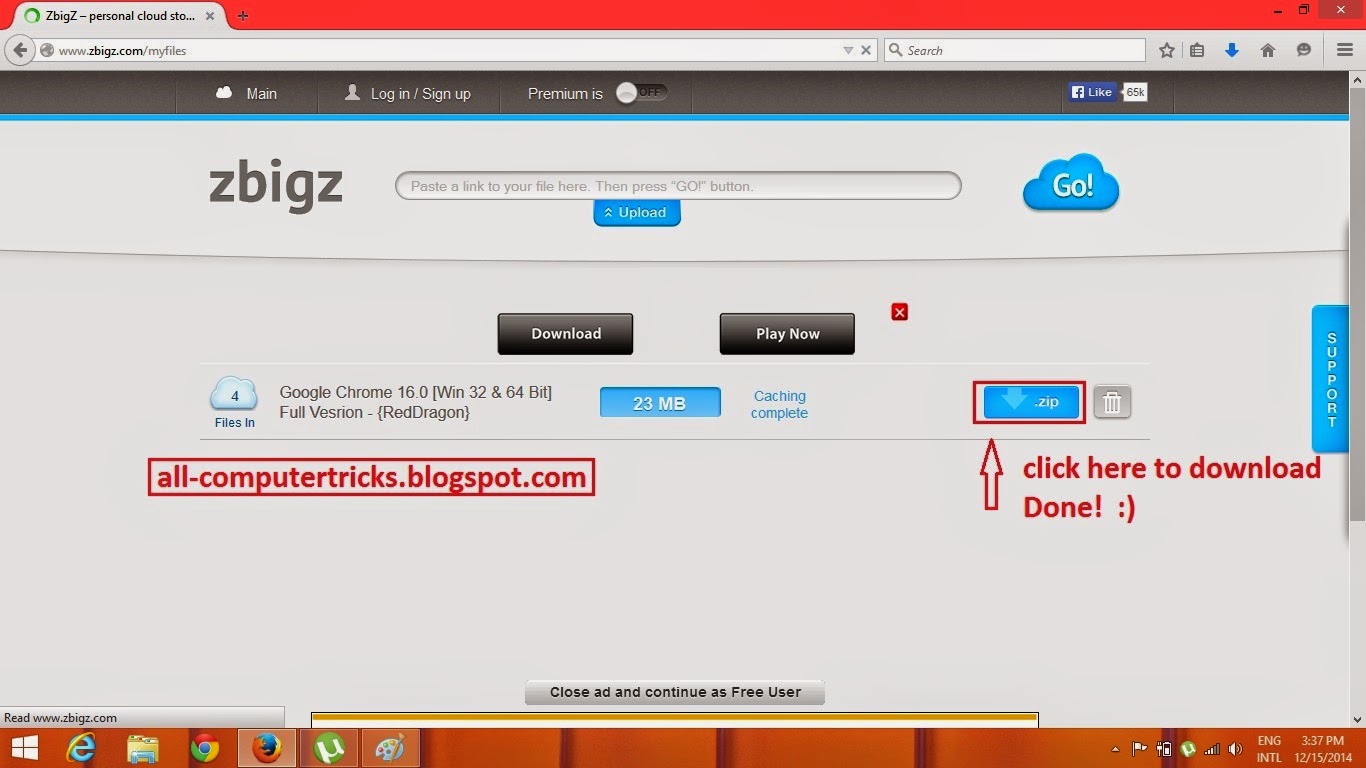This screenshot has height=768, width=1366.
Task: Click the browser Back button
Action: tap(19, 50)
